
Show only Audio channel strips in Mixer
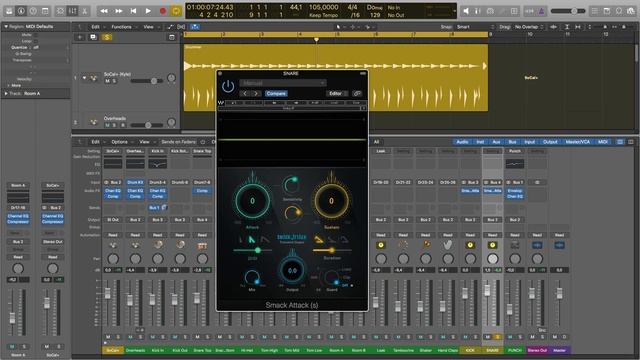(462, 142)
